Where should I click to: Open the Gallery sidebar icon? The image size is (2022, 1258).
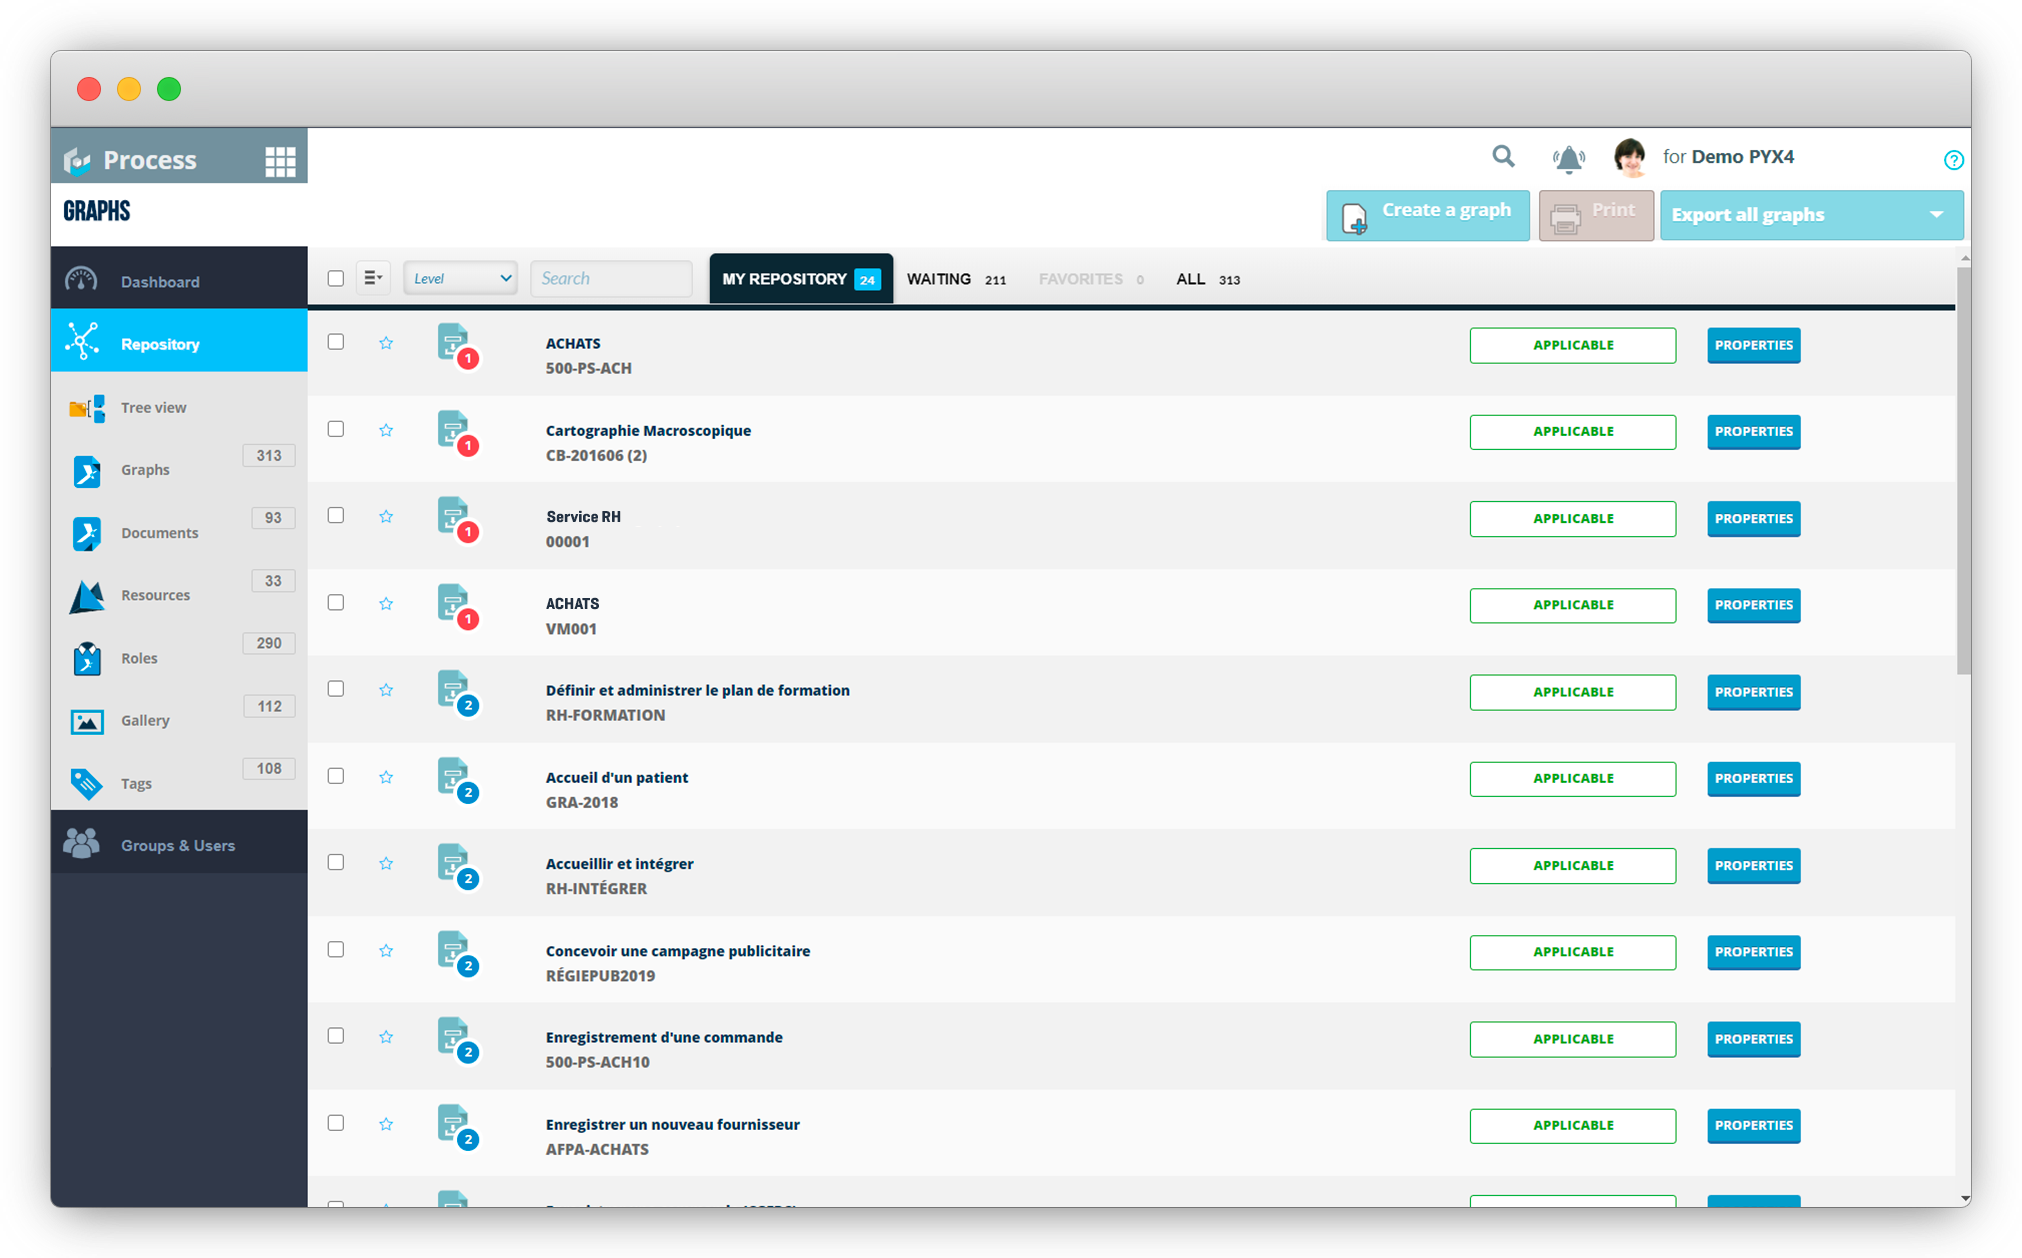click(86, 720)
